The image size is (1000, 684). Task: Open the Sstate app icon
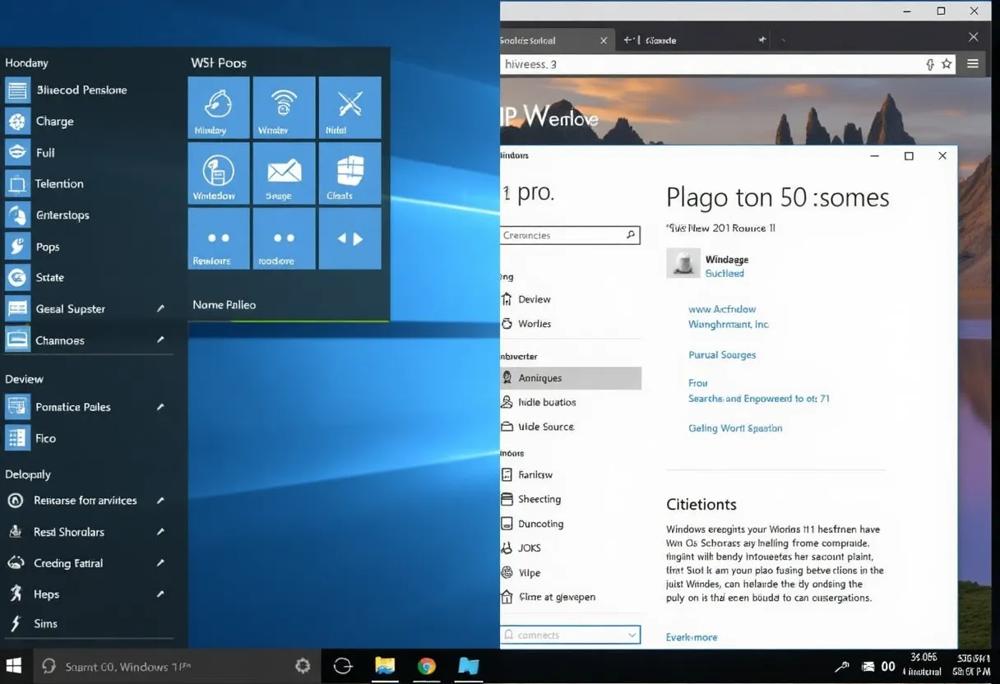[17, 277]
